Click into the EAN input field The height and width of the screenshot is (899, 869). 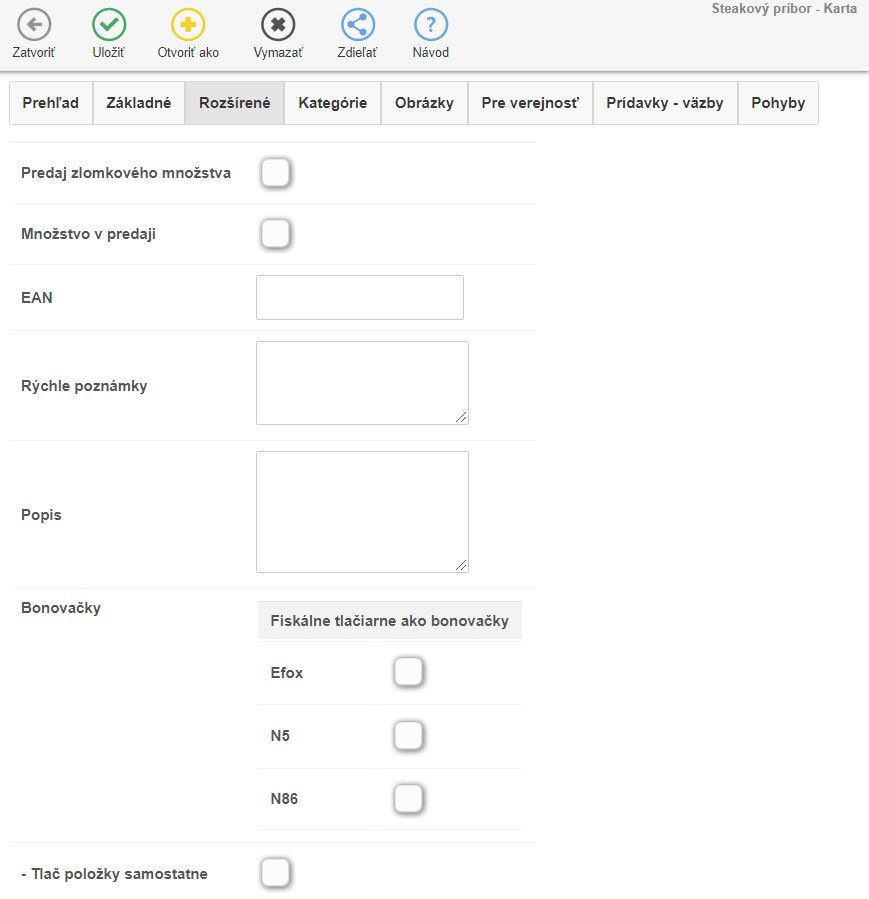pyautogui.click(x=360, y=298)
